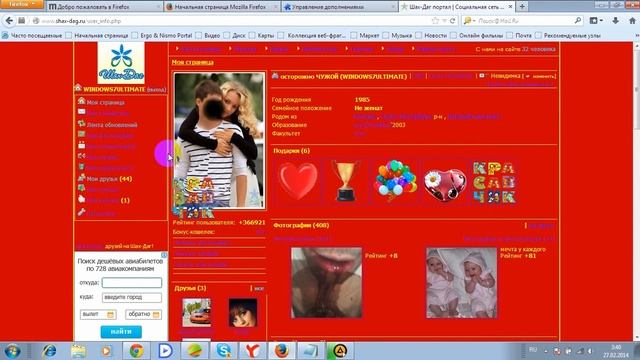Open the colorful balloons gift
Viewport: 640px width, 360px height.
[396, 181]
